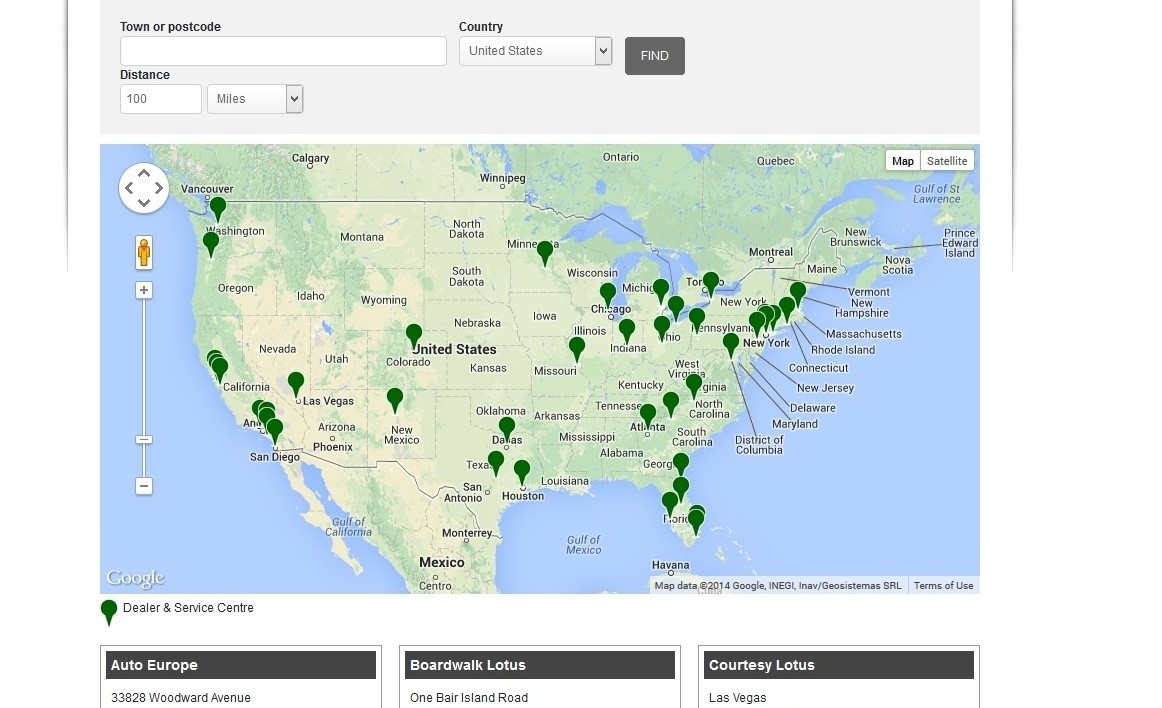Select the northernmost New England dealer pin
The image size is (1162, 708).
tap(797, 294)
